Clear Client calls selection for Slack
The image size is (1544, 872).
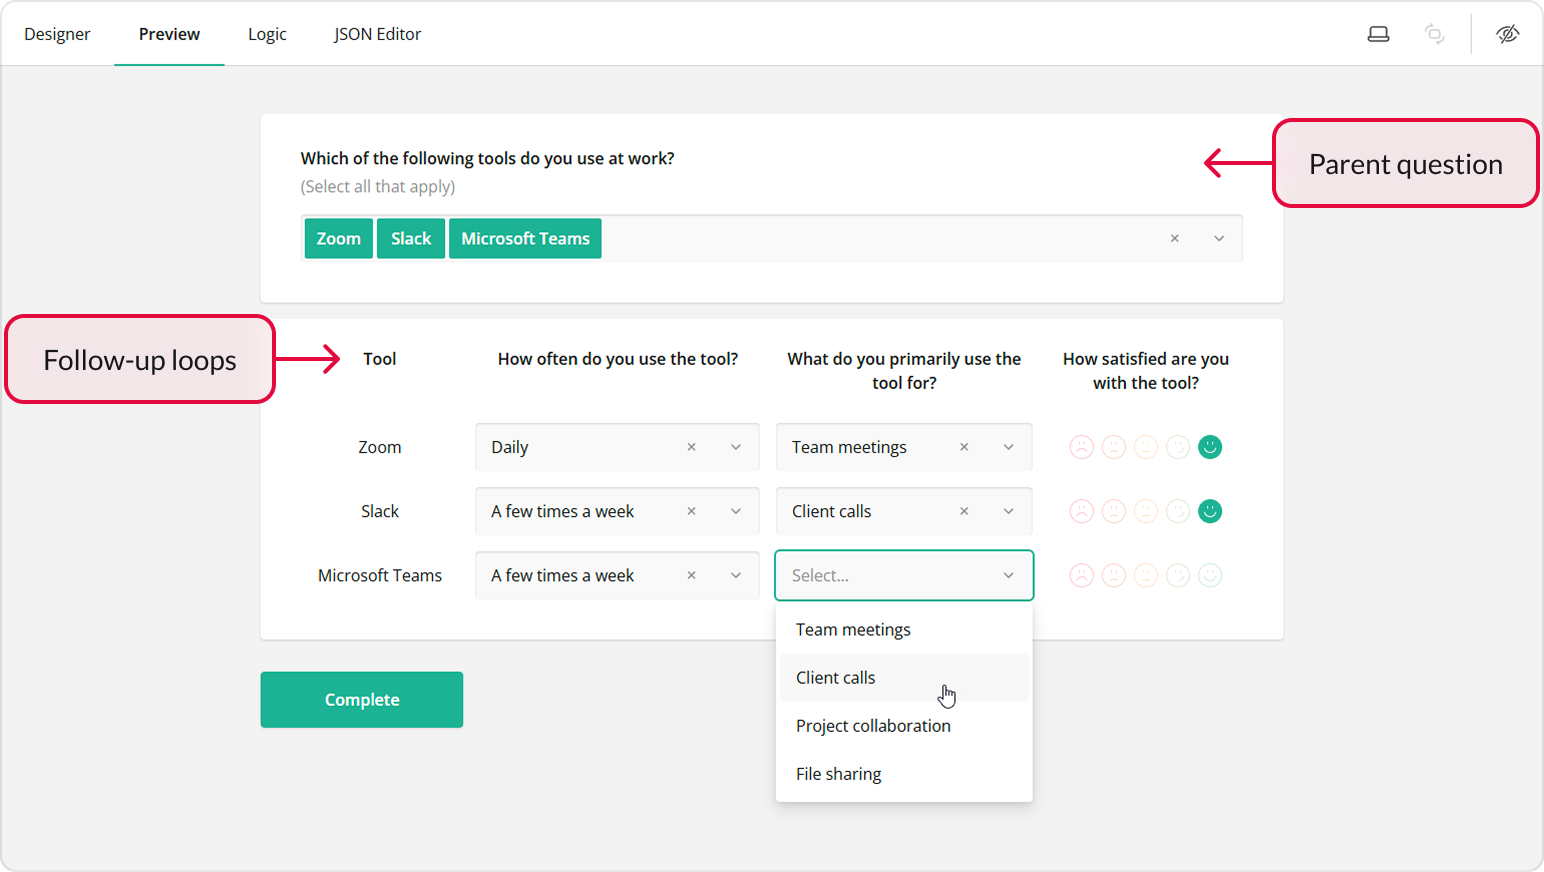[964, 511]
